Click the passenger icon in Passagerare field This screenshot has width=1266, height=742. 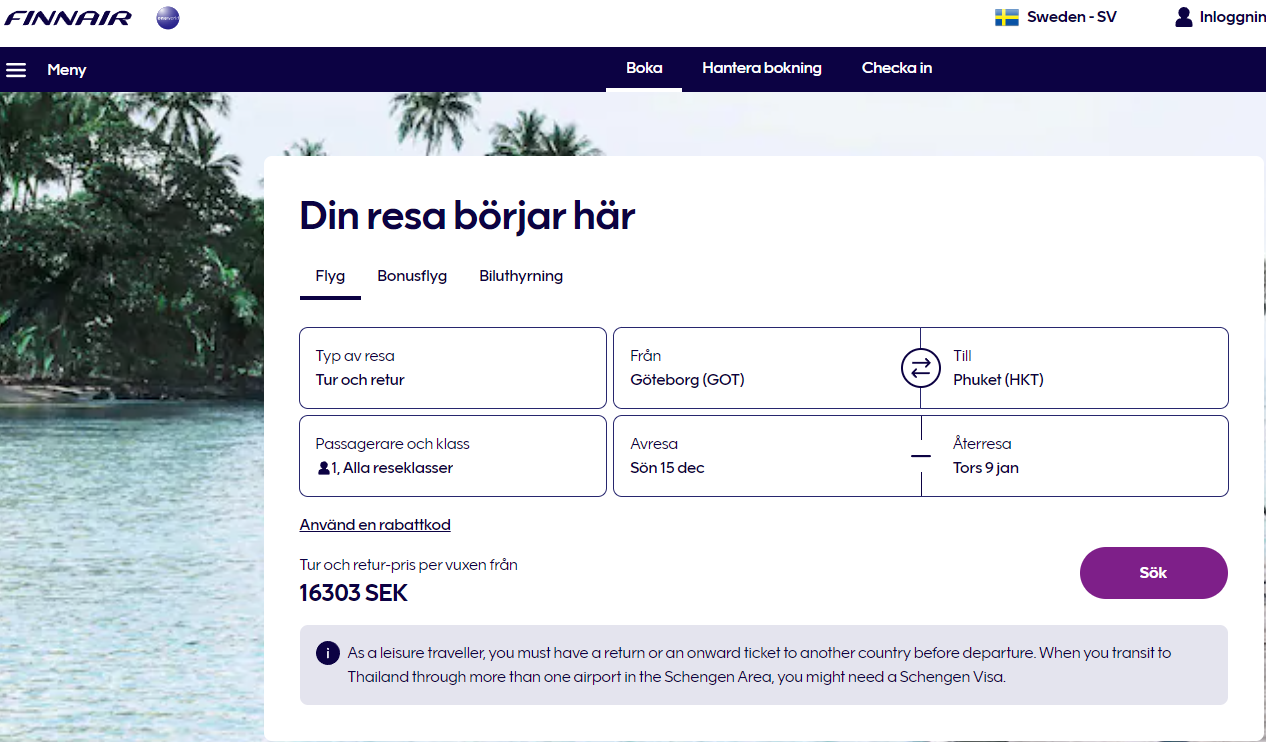(323, 468)
